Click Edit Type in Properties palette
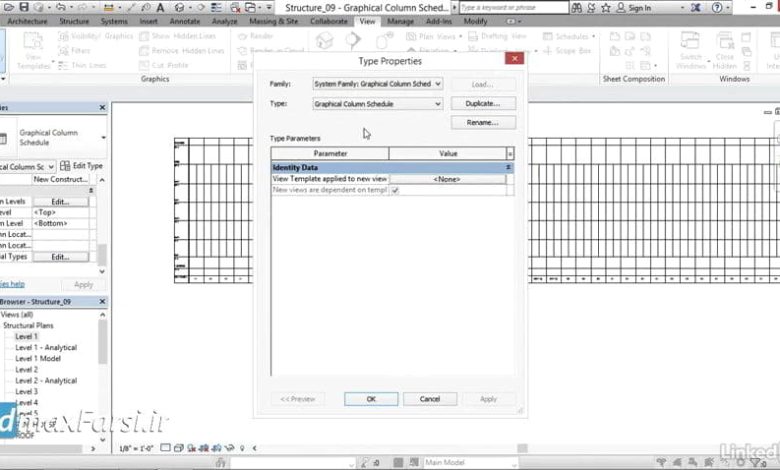This screenshot has width=780, height=470. pyautogui.click(x=81, y=166)
